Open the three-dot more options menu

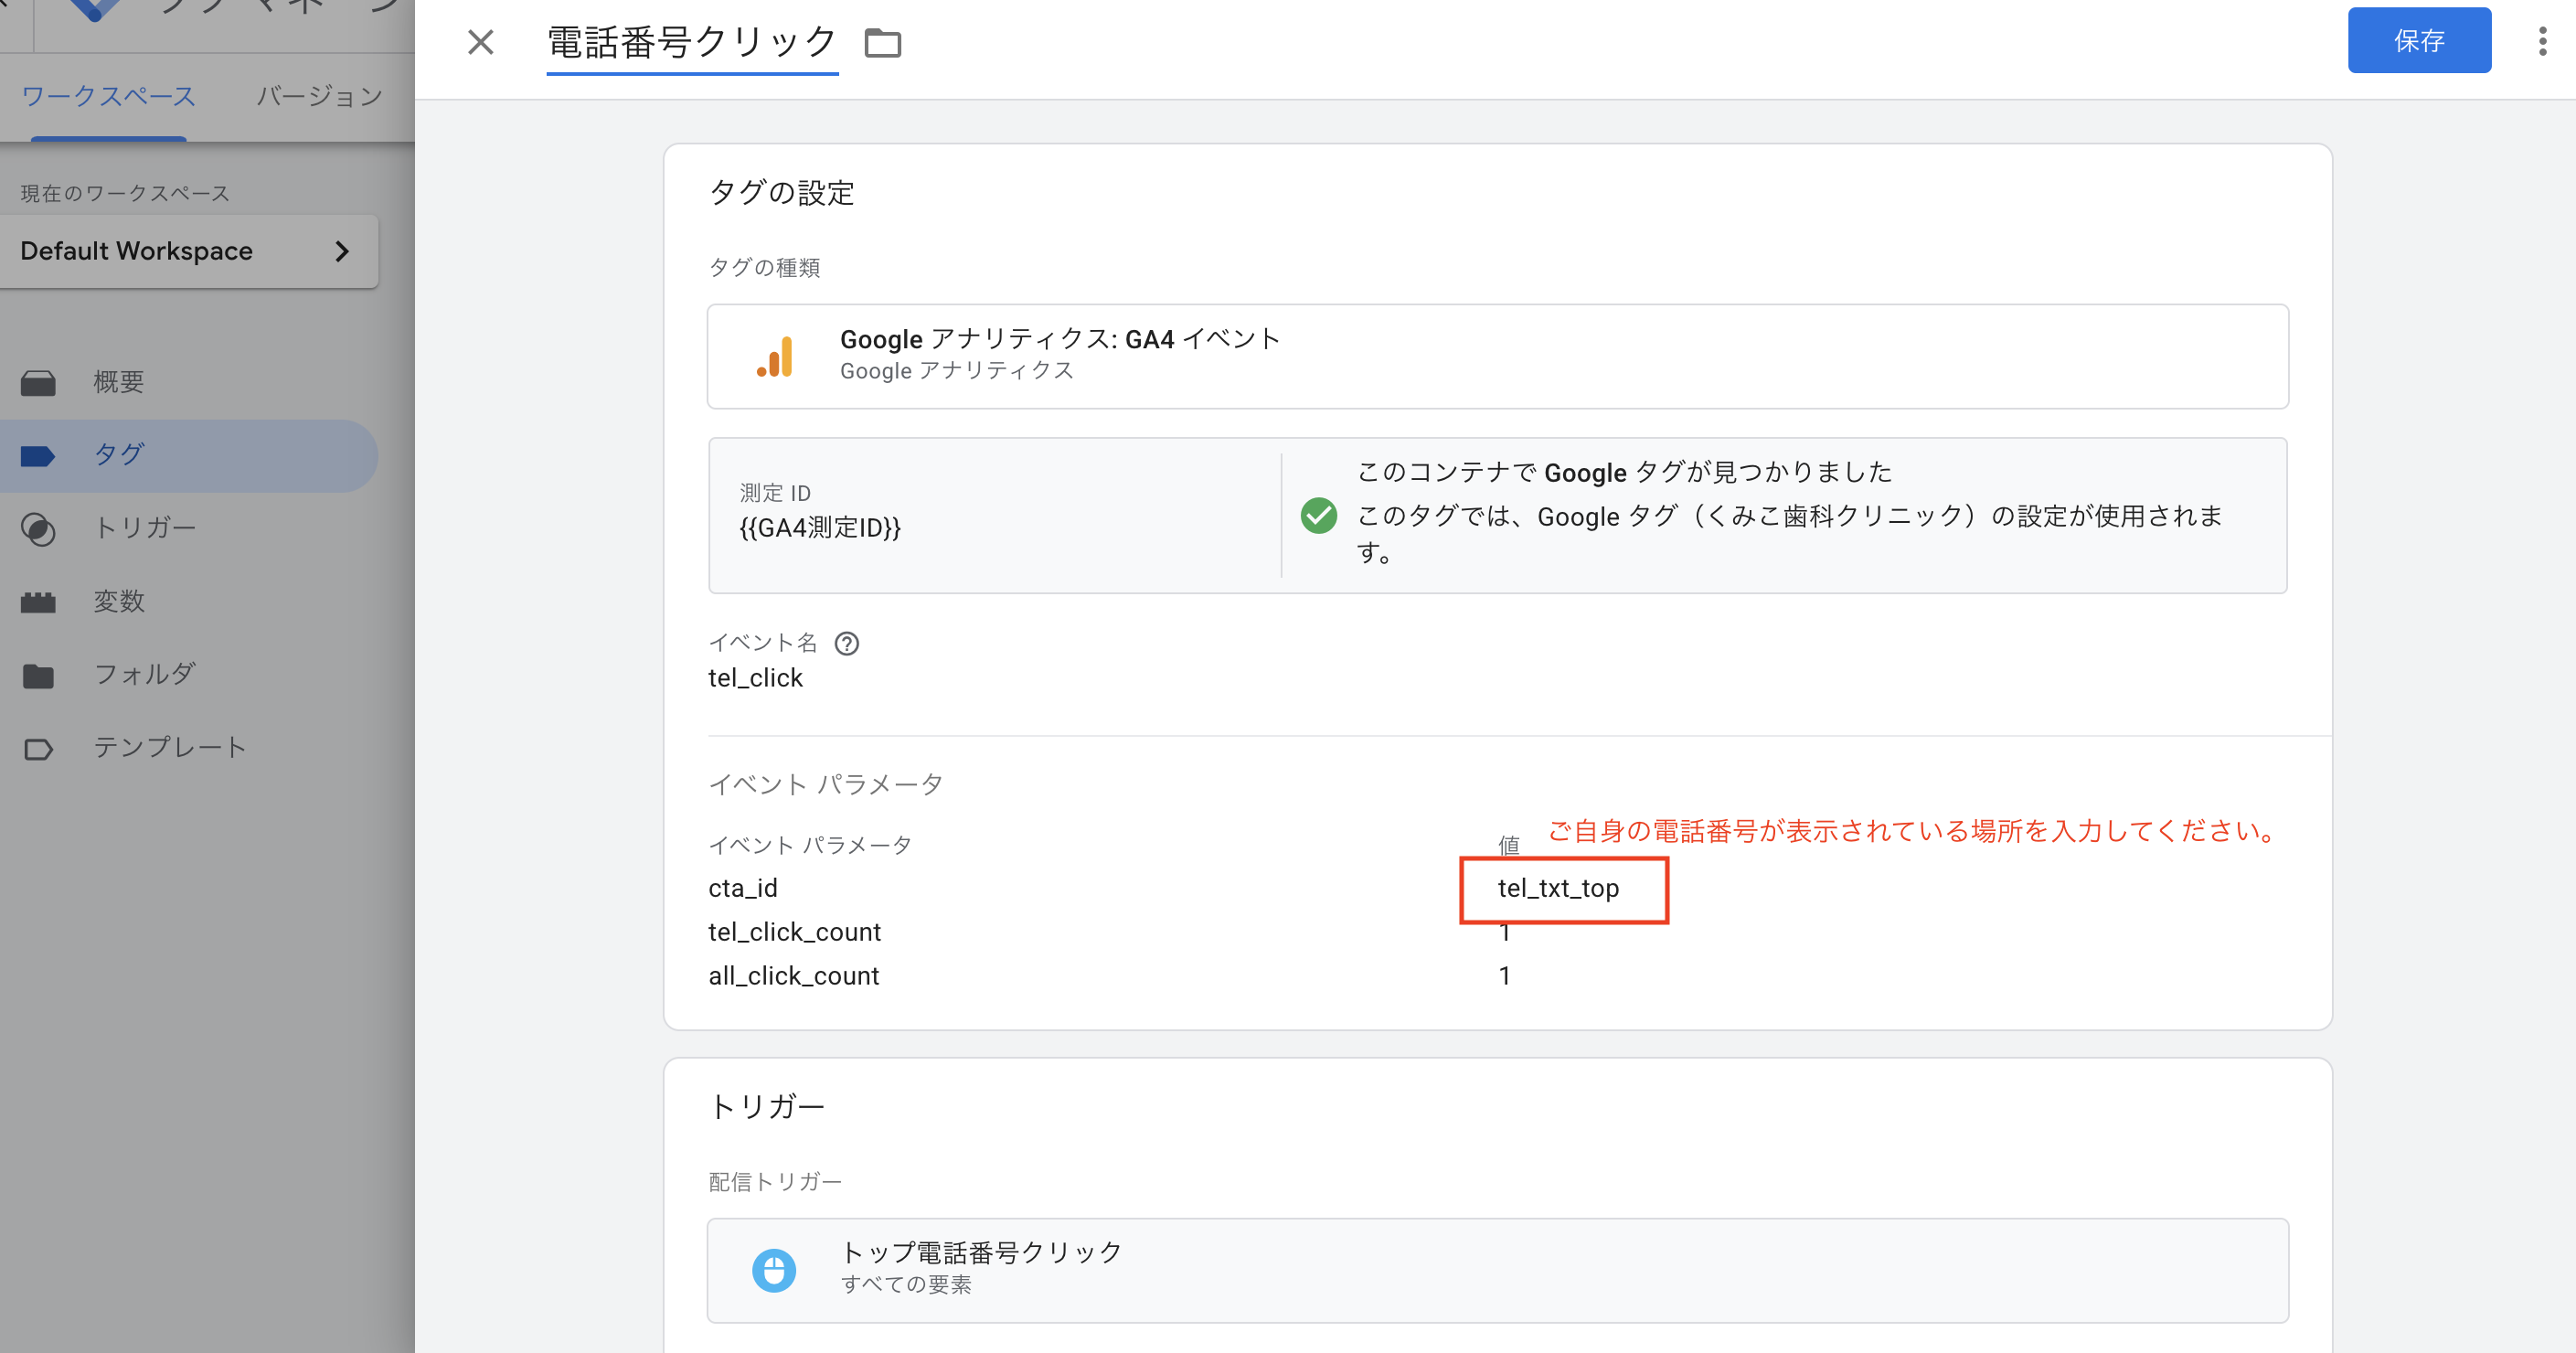tap(2542, 41)
